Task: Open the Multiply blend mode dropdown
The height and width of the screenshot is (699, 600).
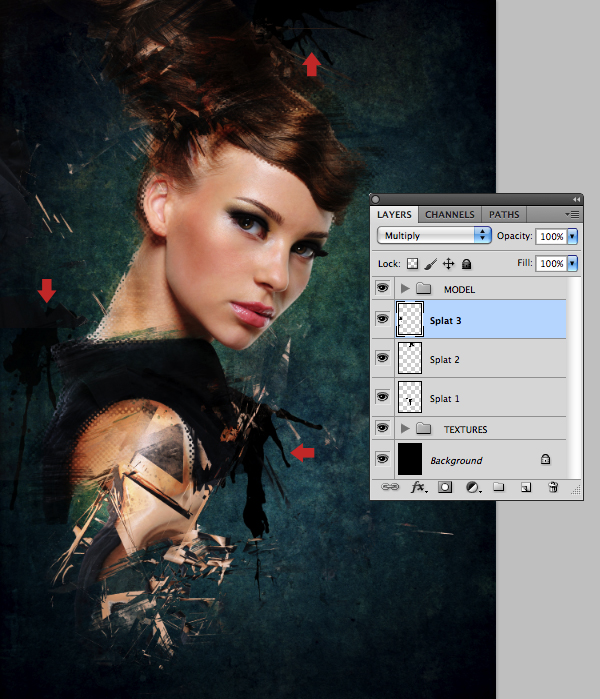Action: 434,235
